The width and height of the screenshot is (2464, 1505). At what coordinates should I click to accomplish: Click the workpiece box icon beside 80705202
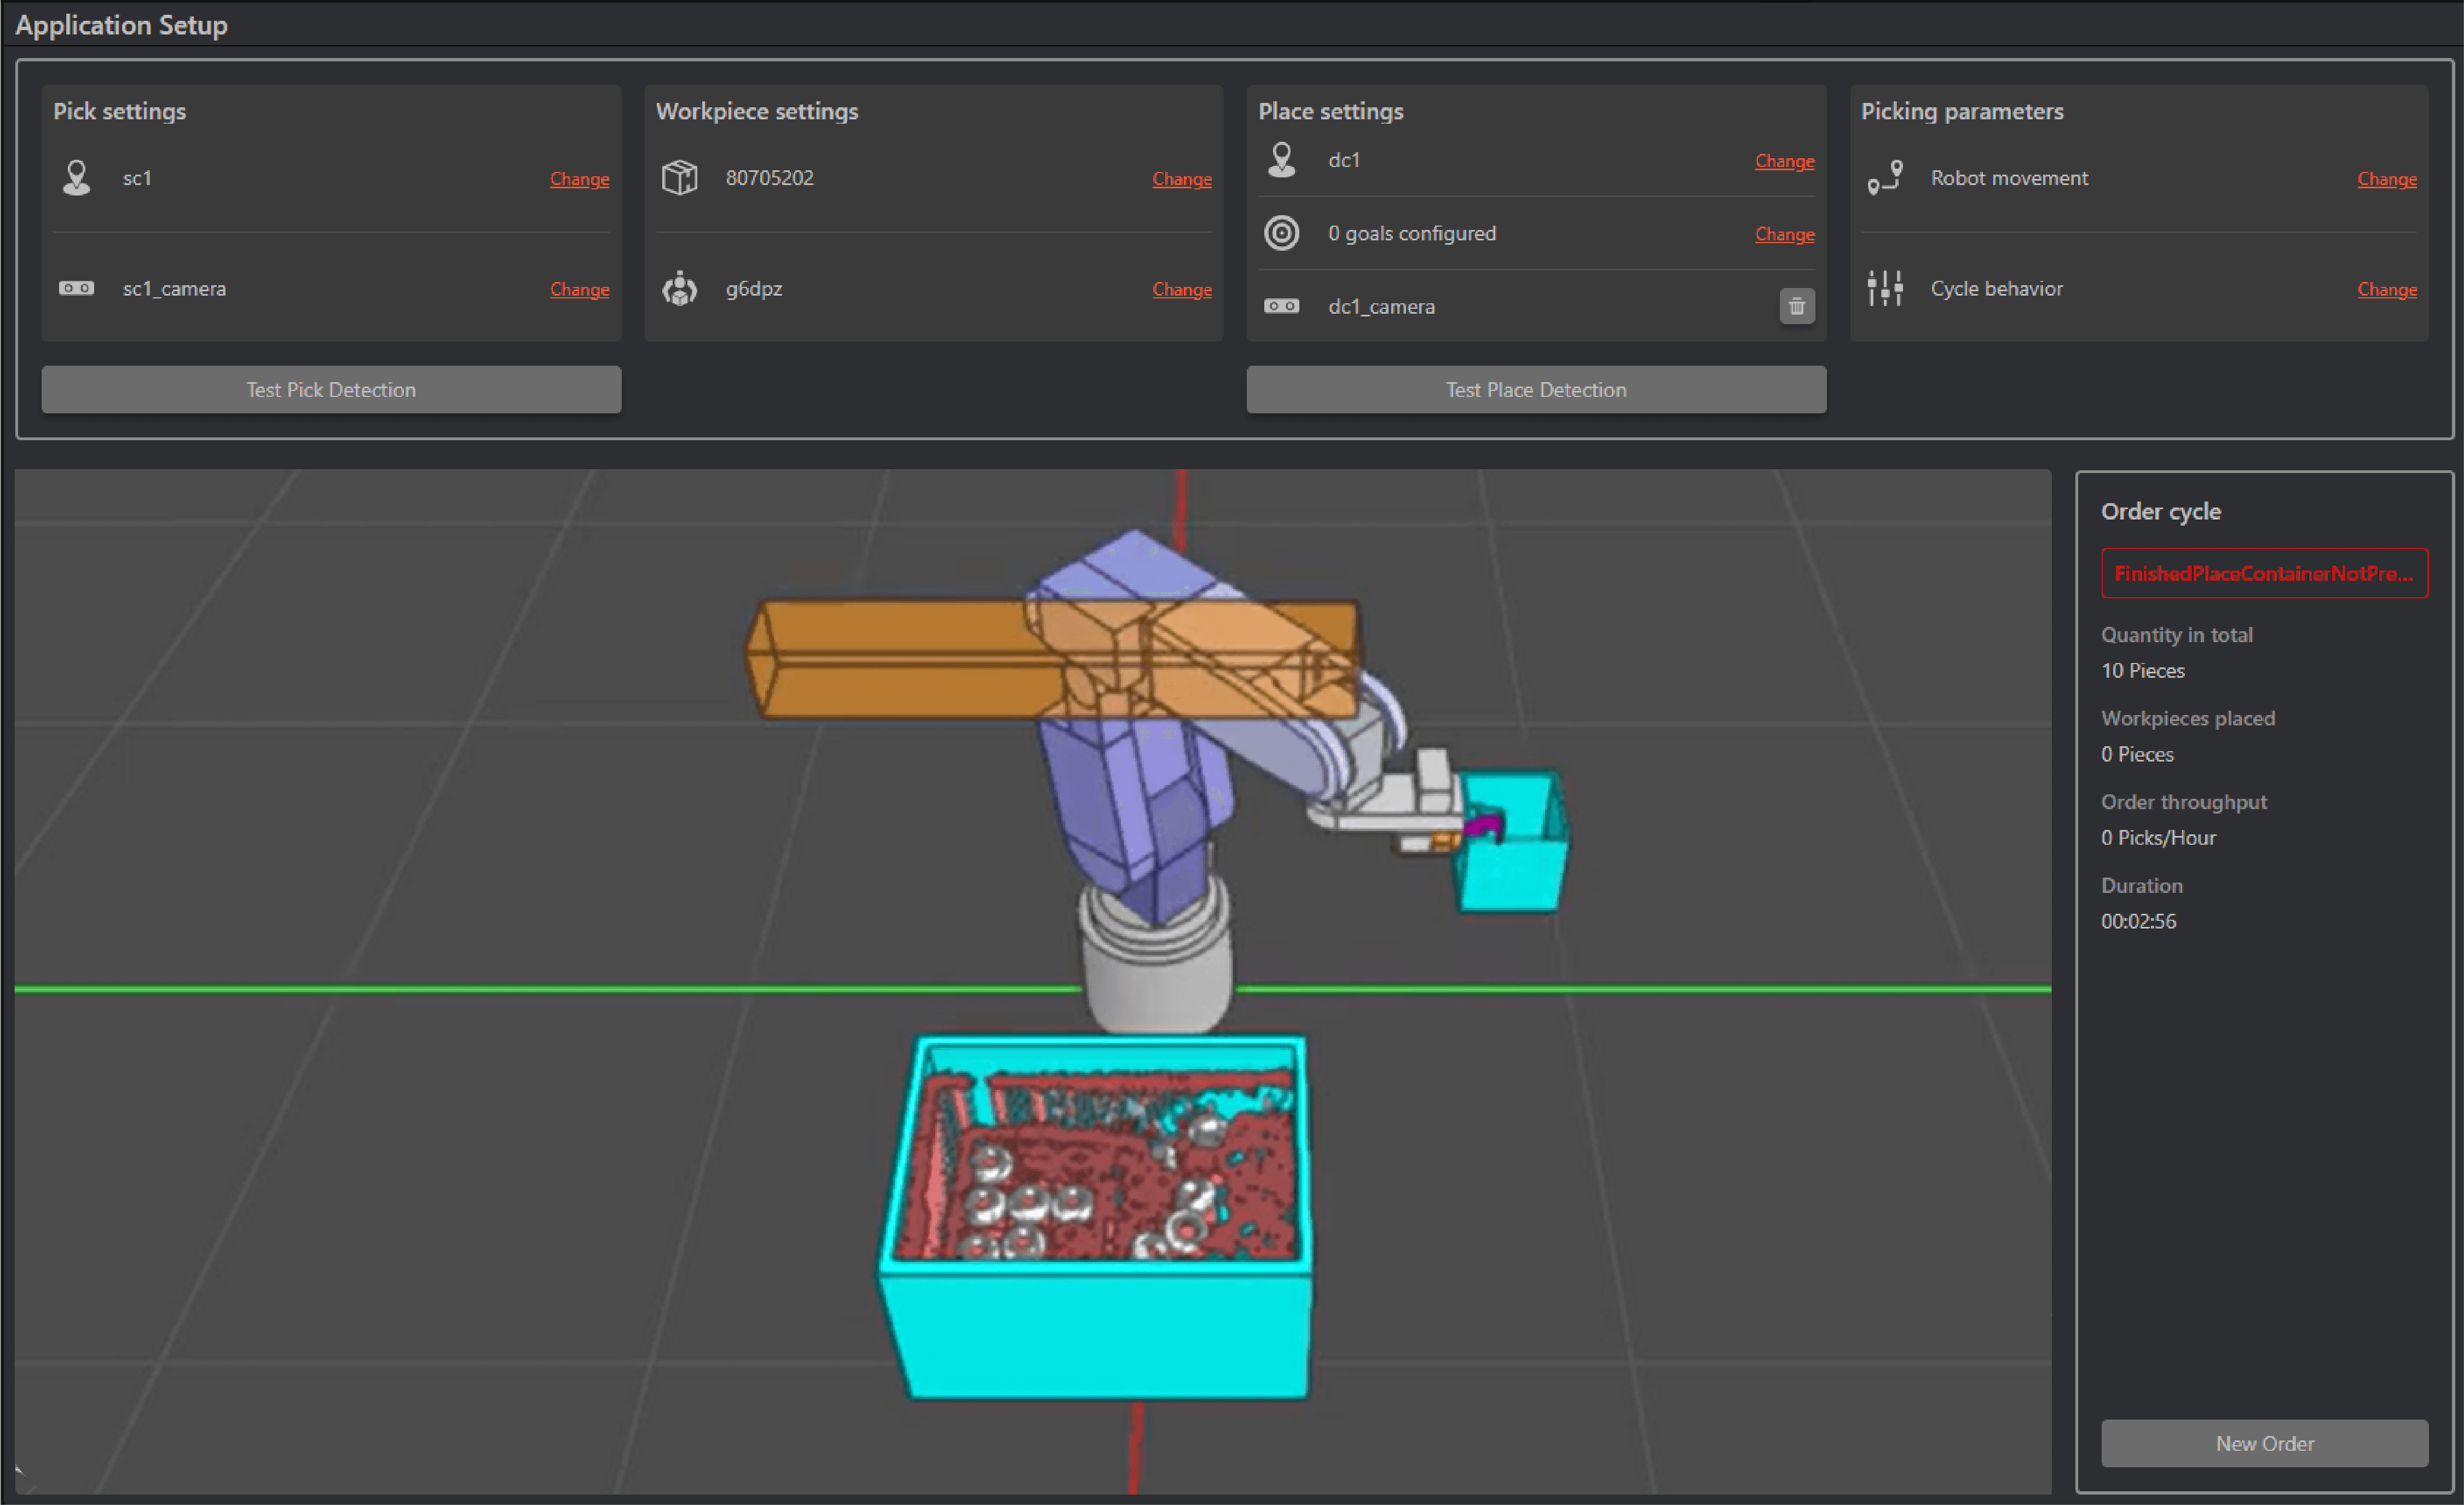click(679, 178)
